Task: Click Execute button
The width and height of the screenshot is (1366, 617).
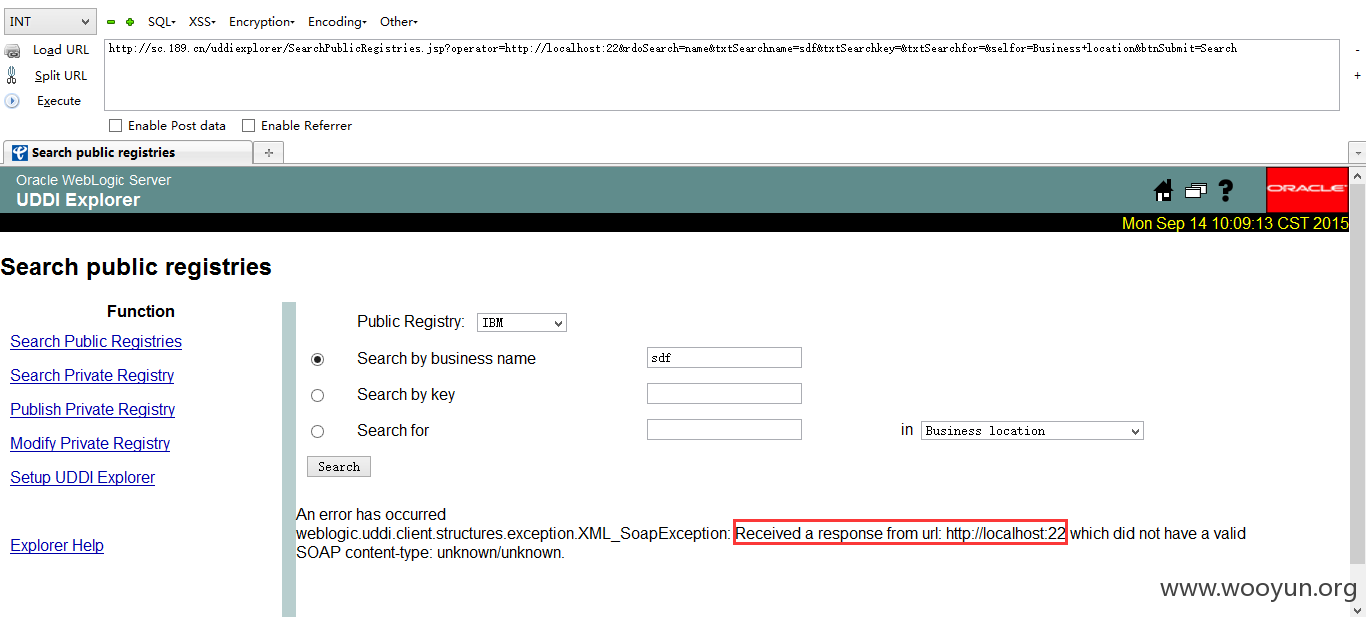Action: point(59,101)
